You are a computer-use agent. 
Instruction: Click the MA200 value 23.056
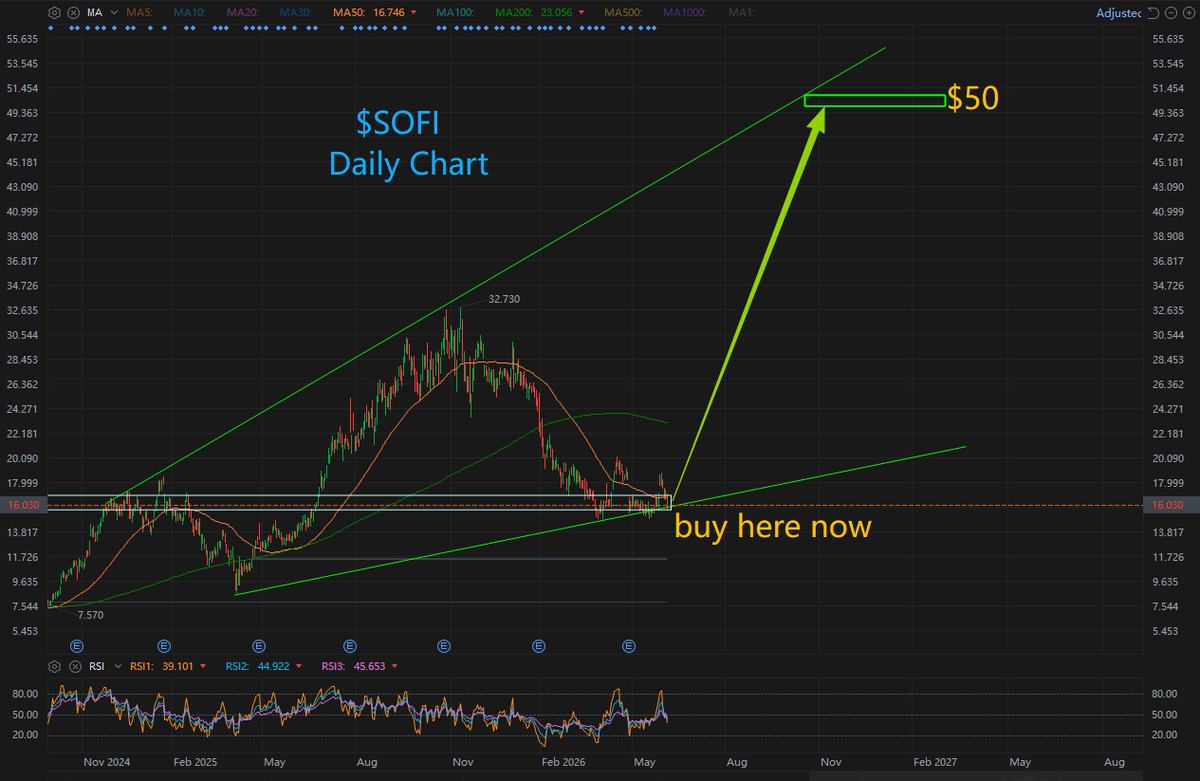coord(557,13)
